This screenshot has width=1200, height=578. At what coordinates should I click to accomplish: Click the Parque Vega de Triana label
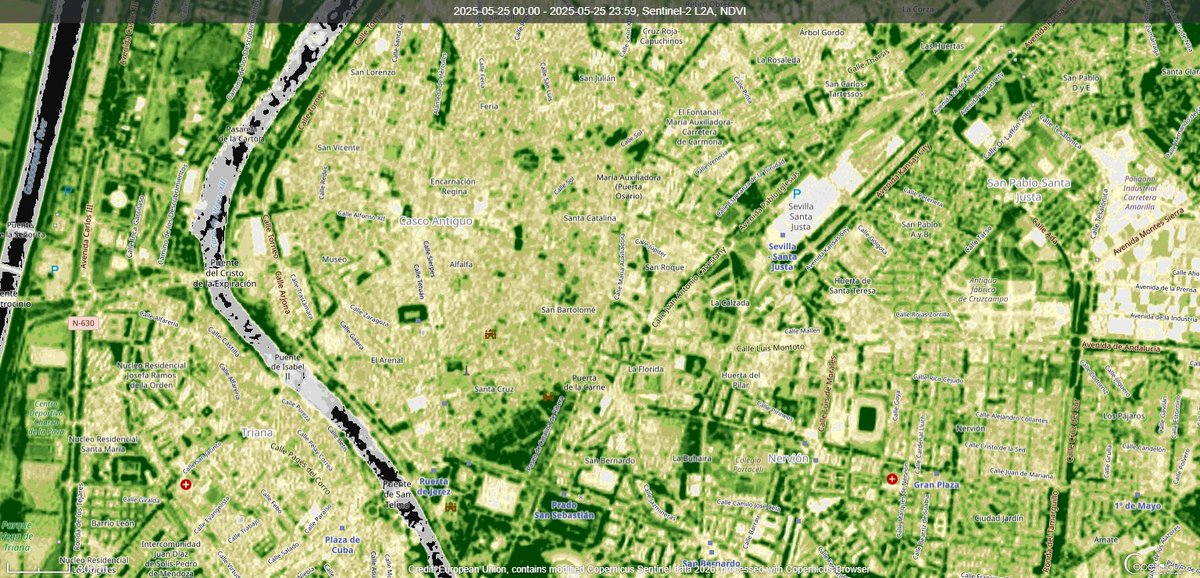click(15, 537)
